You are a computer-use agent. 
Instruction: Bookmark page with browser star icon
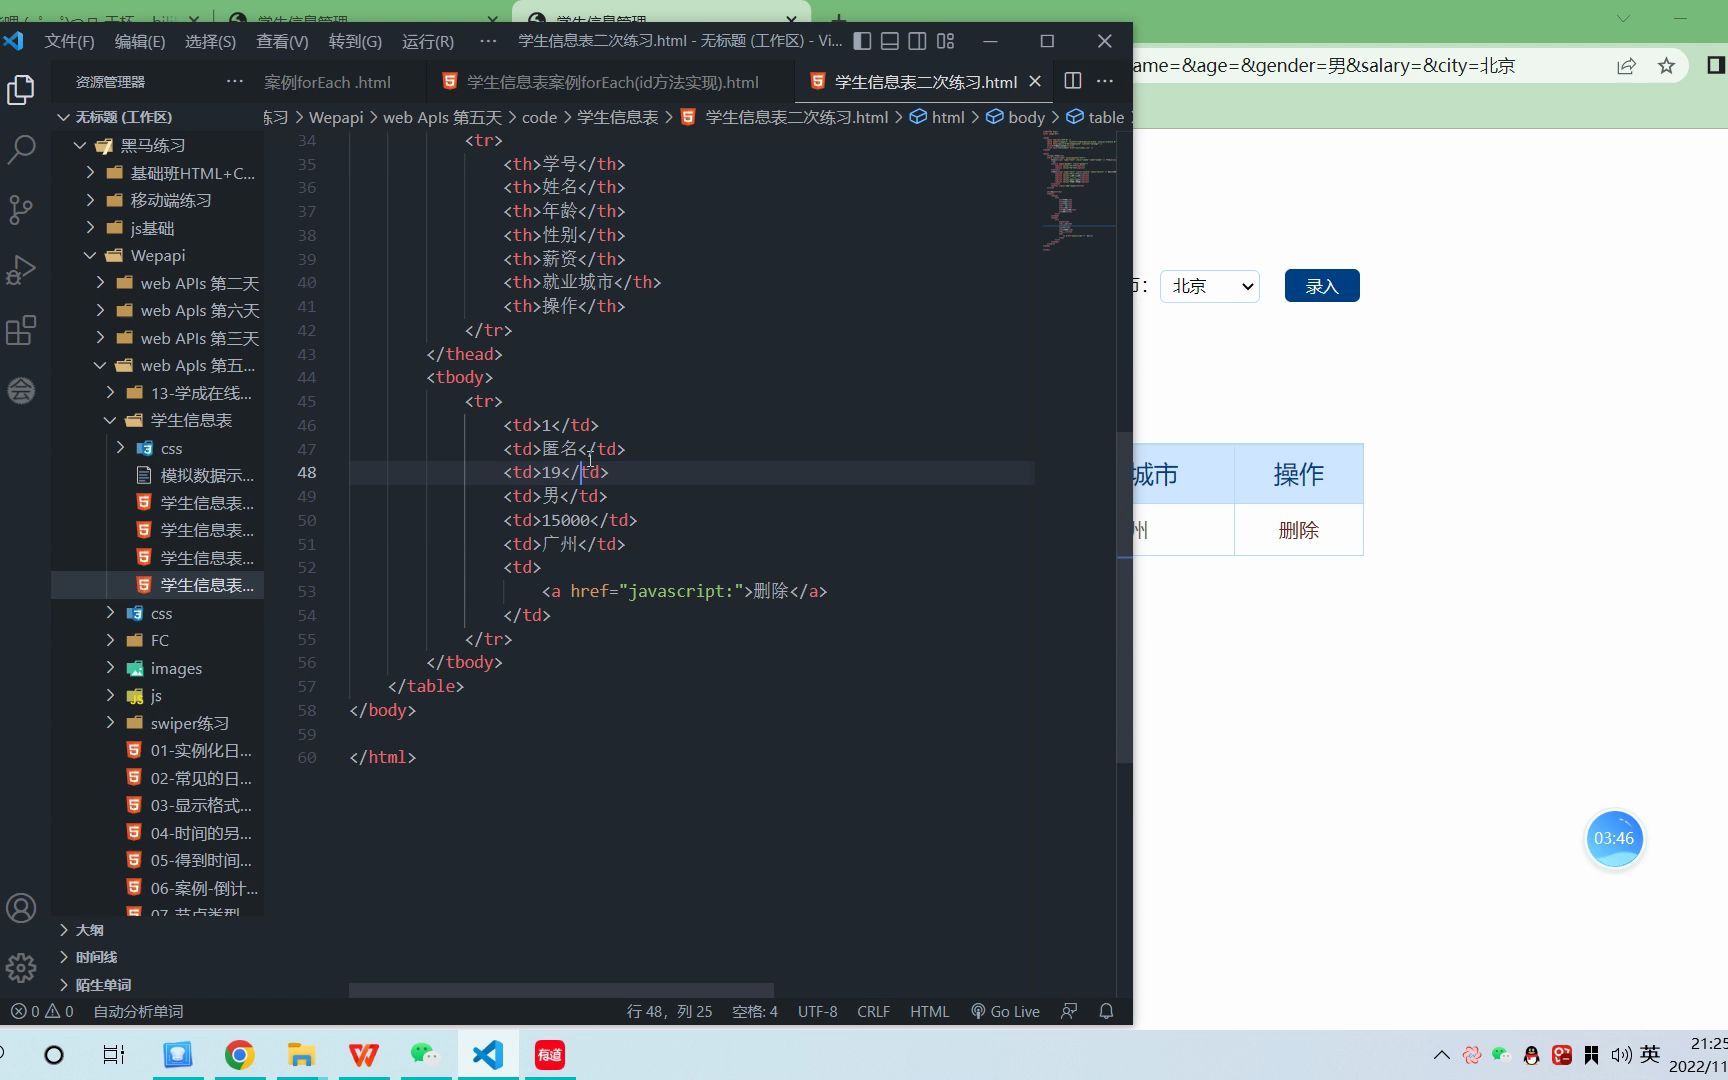point(1666,66)
